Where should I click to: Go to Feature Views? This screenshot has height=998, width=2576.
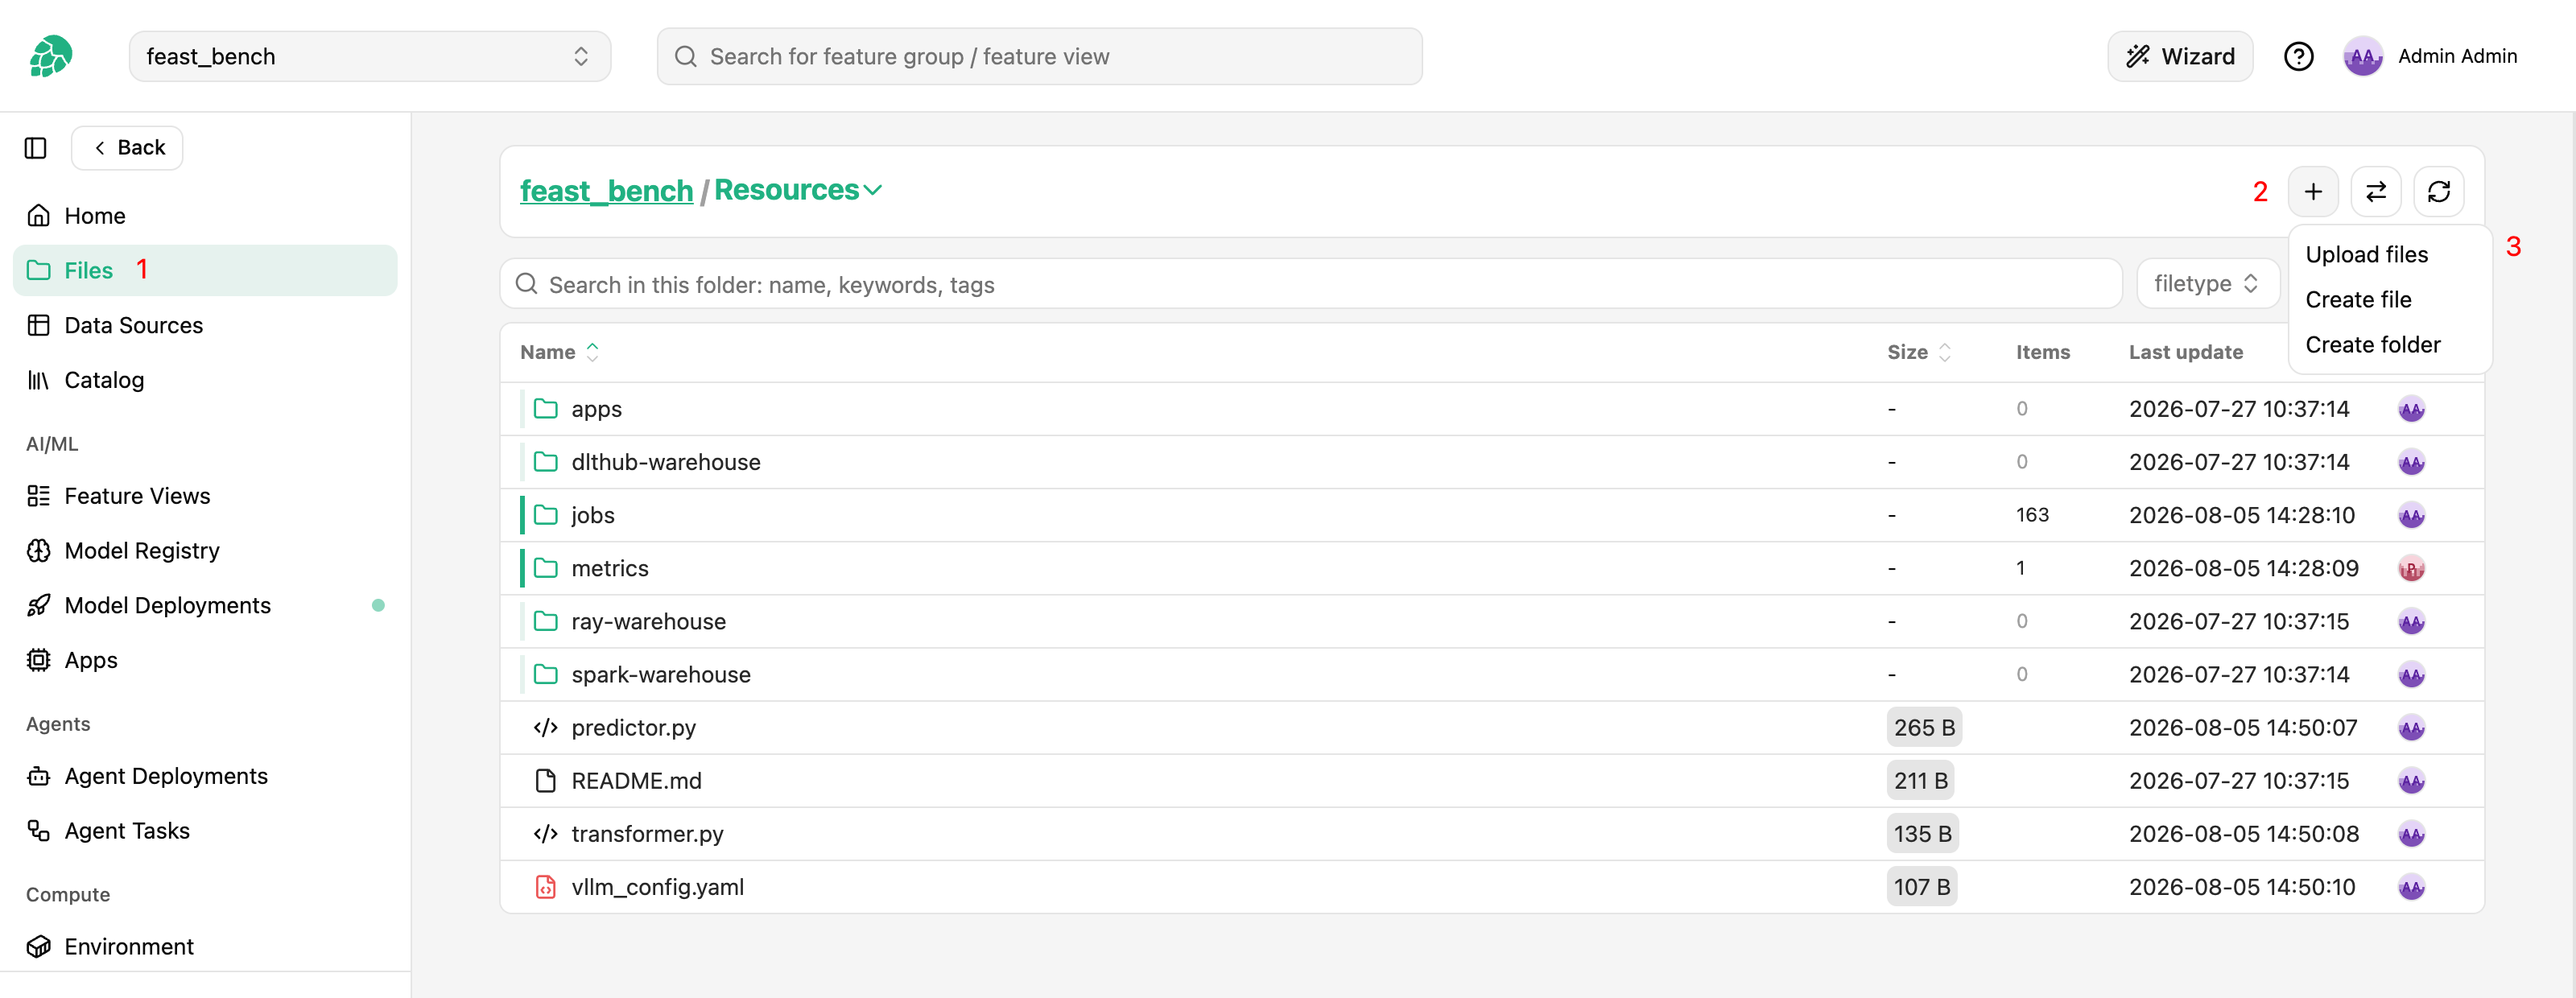[x=205, y=496]
